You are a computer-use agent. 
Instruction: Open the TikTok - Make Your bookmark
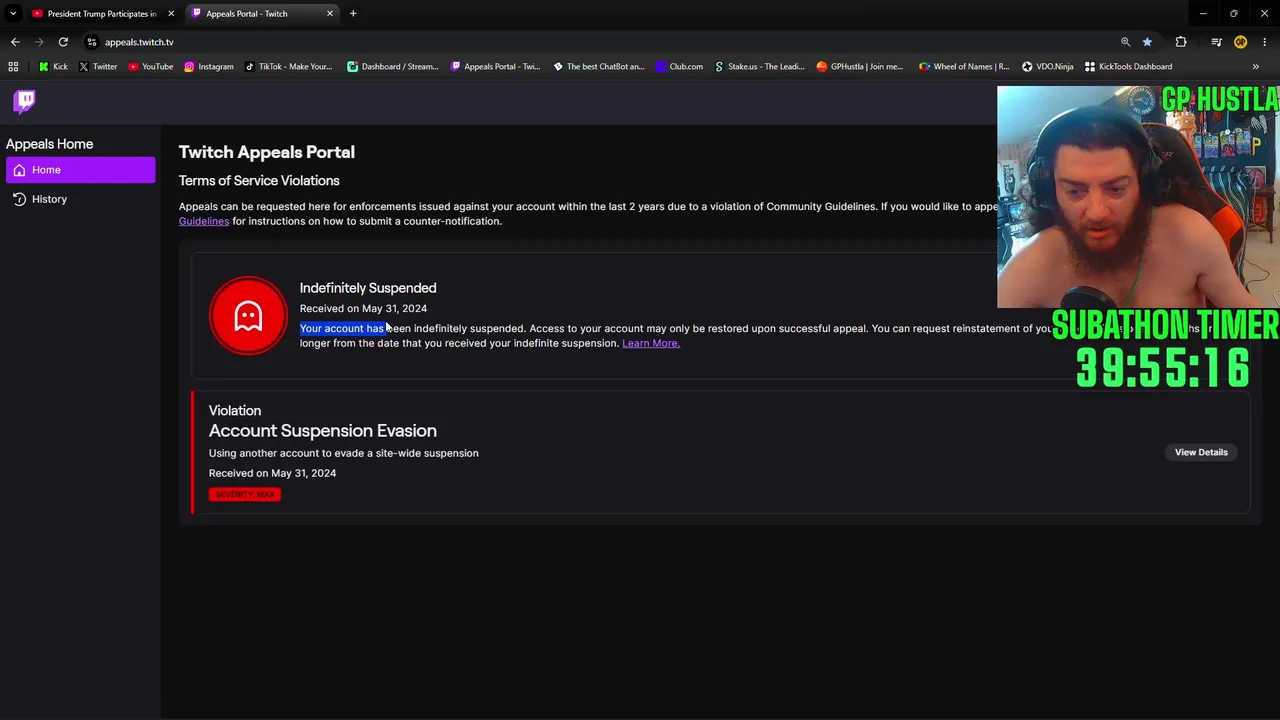[288, 66]
